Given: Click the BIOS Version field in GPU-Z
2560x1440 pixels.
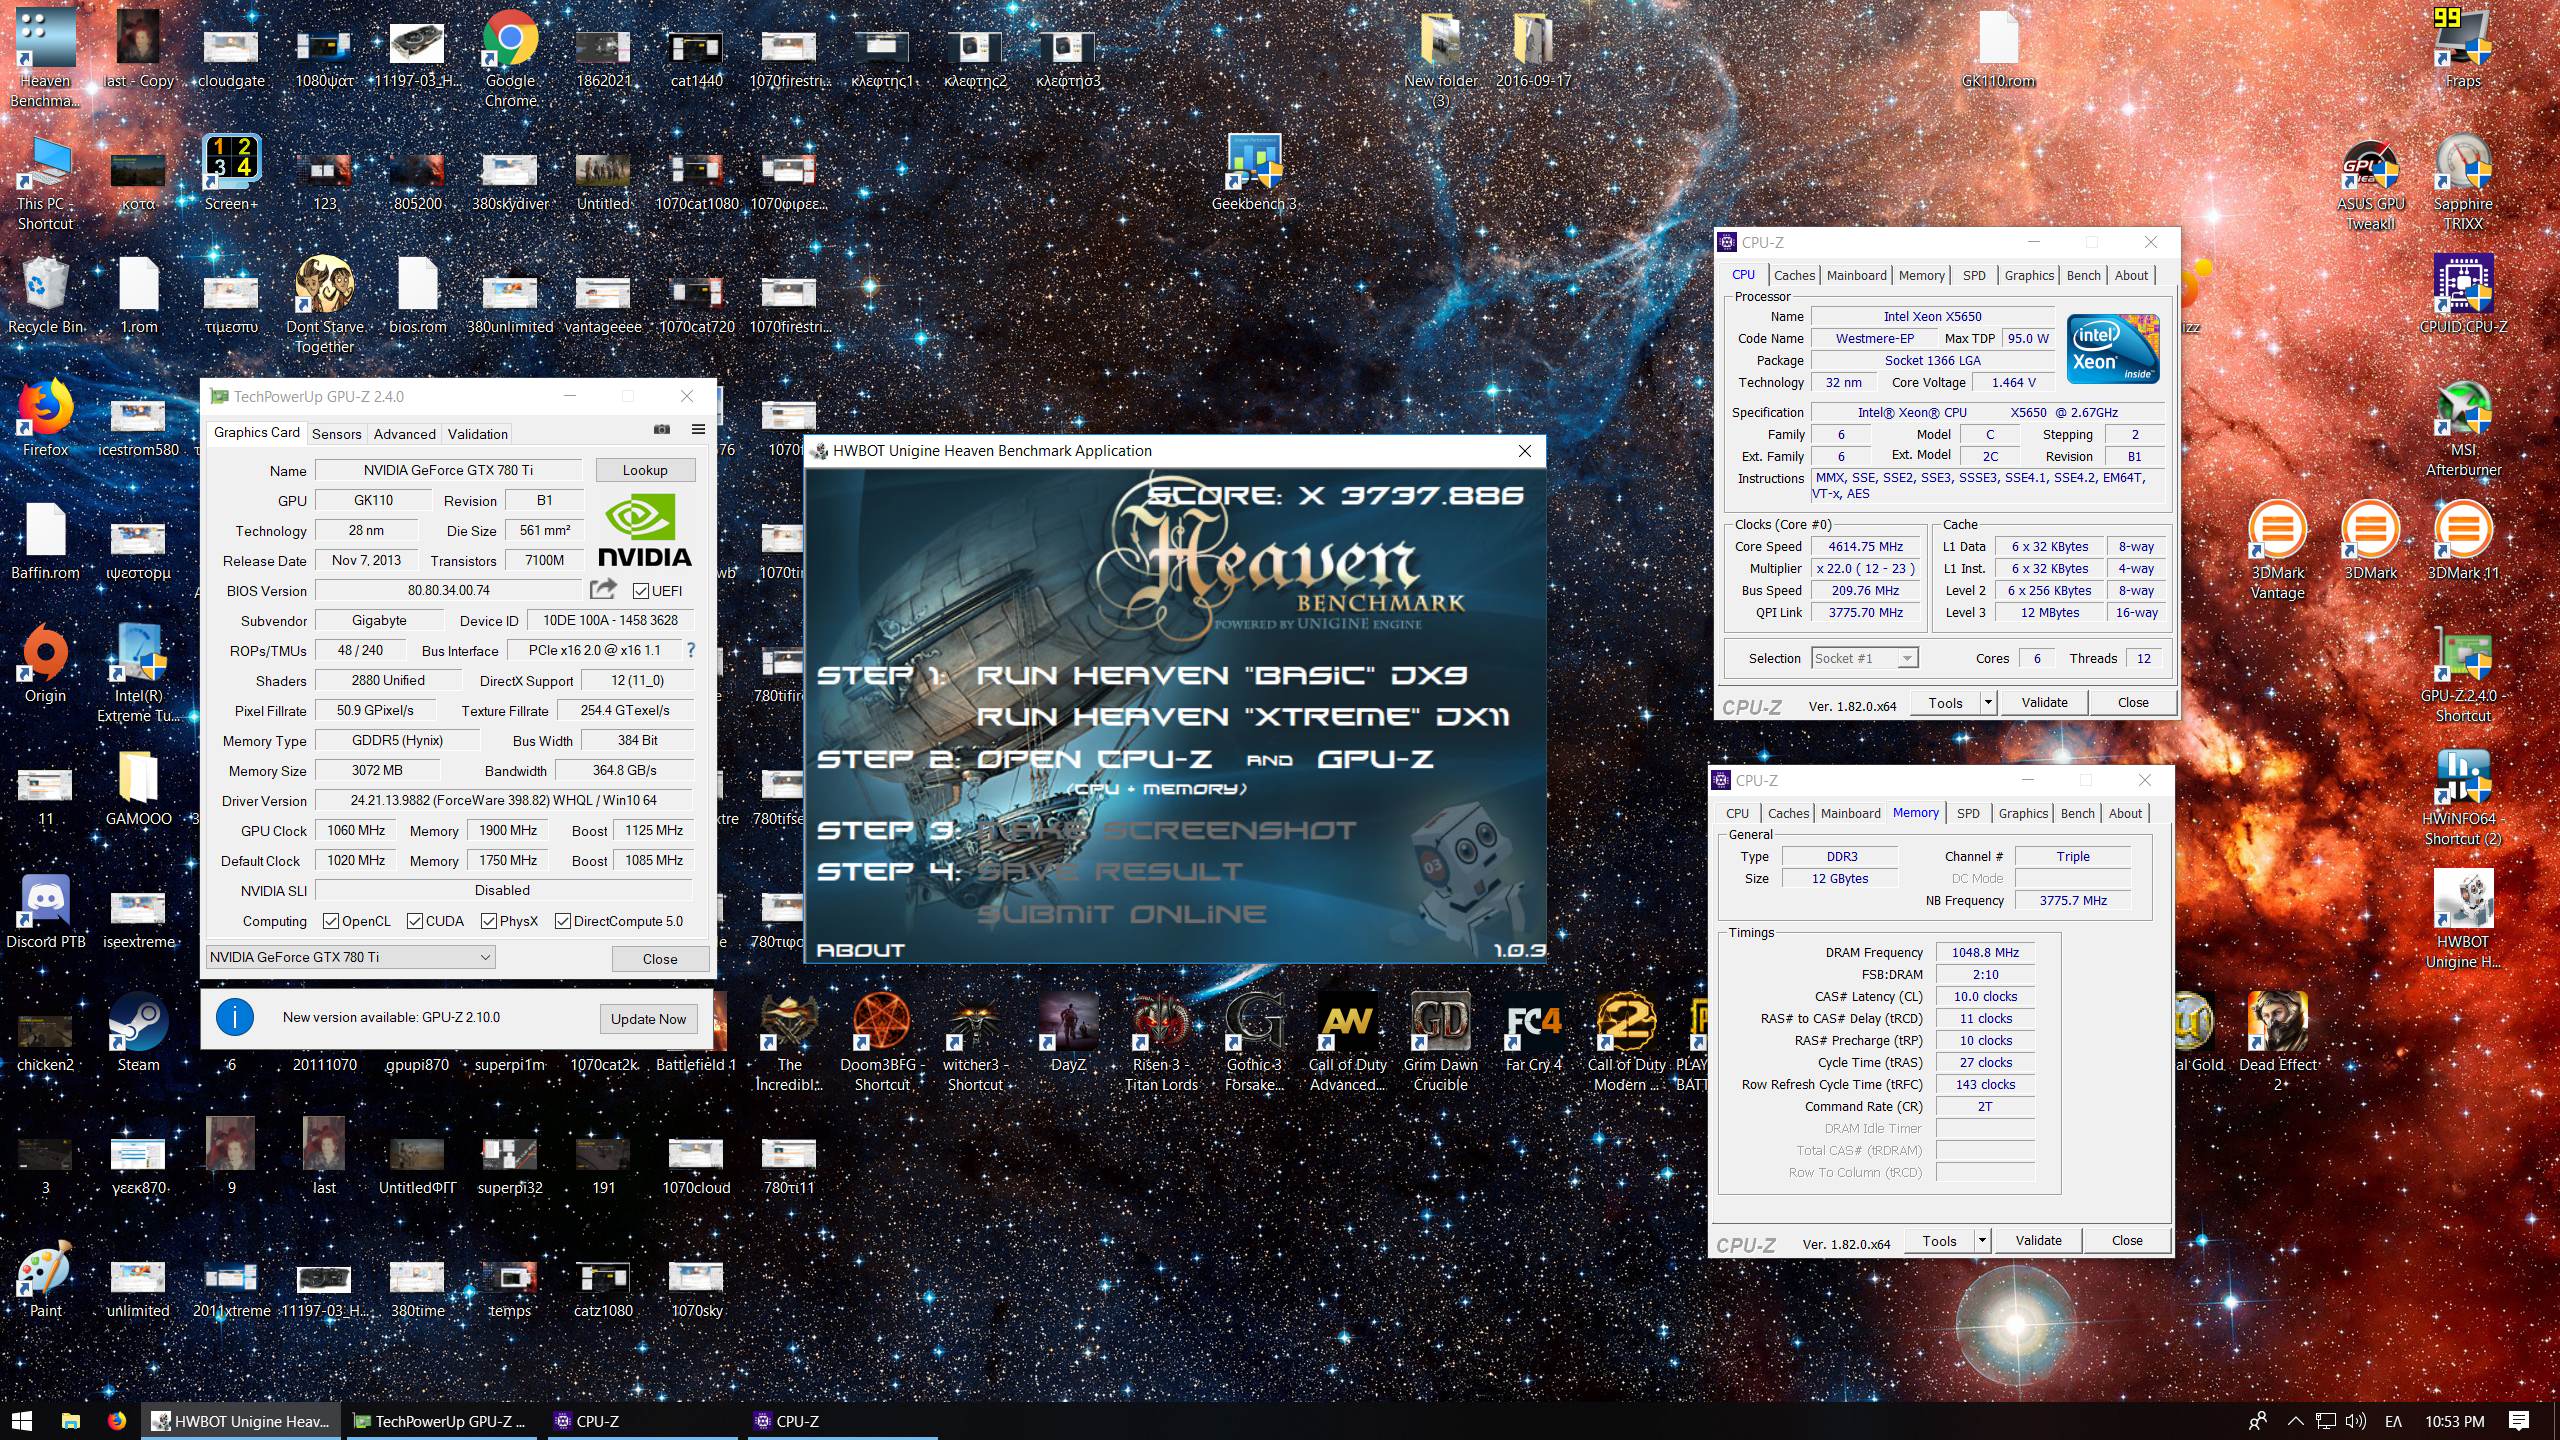Looking at the screenshot, I should coord(448,590).
